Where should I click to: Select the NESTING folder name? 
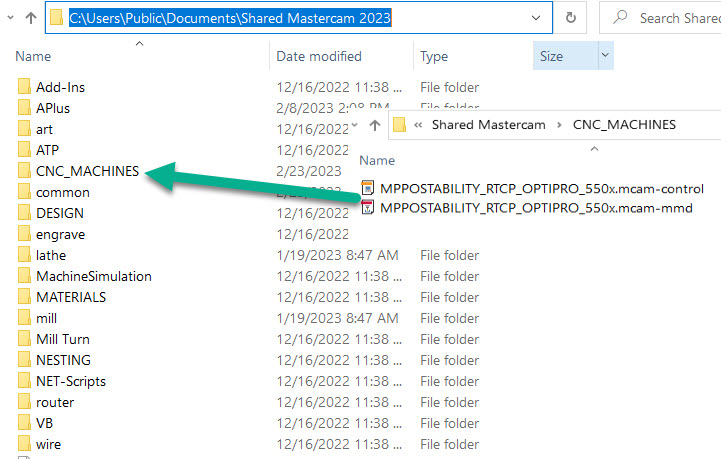[x=63, y=360]
